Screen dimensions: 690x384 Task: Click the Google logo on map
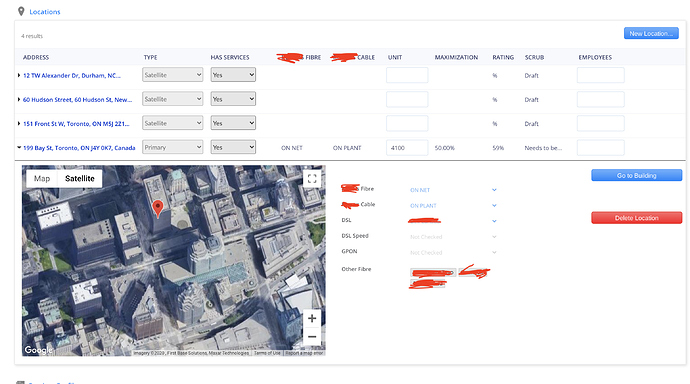[x=38, y=350]
